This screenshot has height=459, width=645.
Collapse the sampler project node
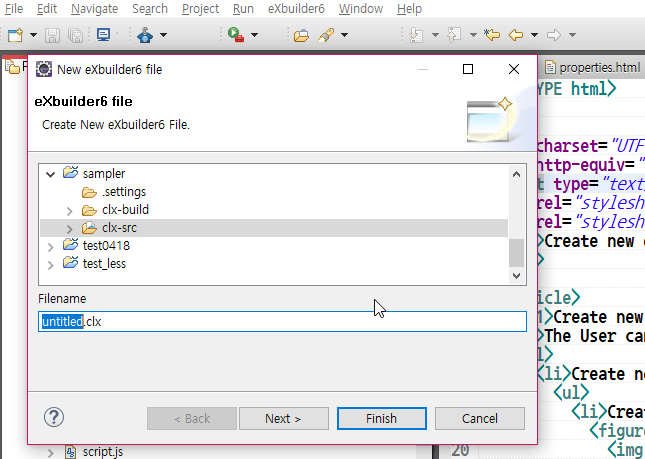tap(51, 174)
